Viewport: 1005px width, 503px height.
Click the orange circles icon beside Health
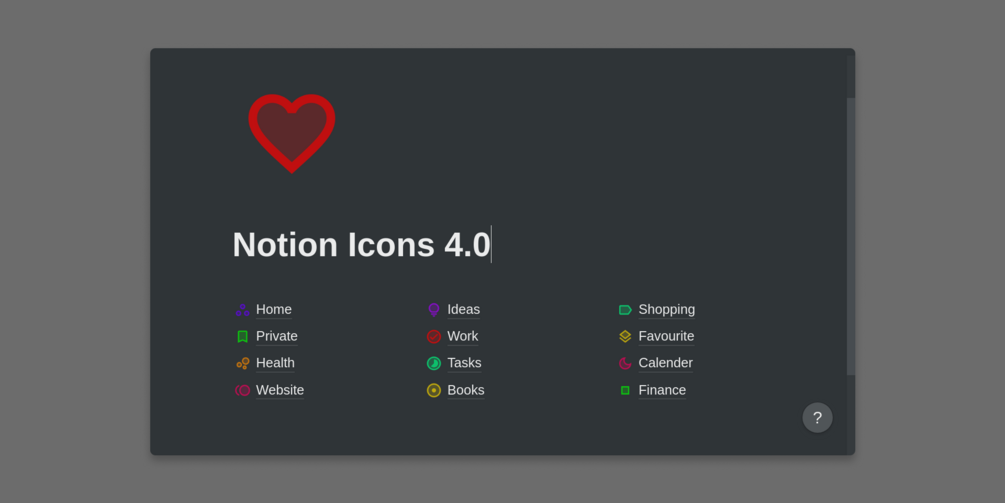click(242, 363)
